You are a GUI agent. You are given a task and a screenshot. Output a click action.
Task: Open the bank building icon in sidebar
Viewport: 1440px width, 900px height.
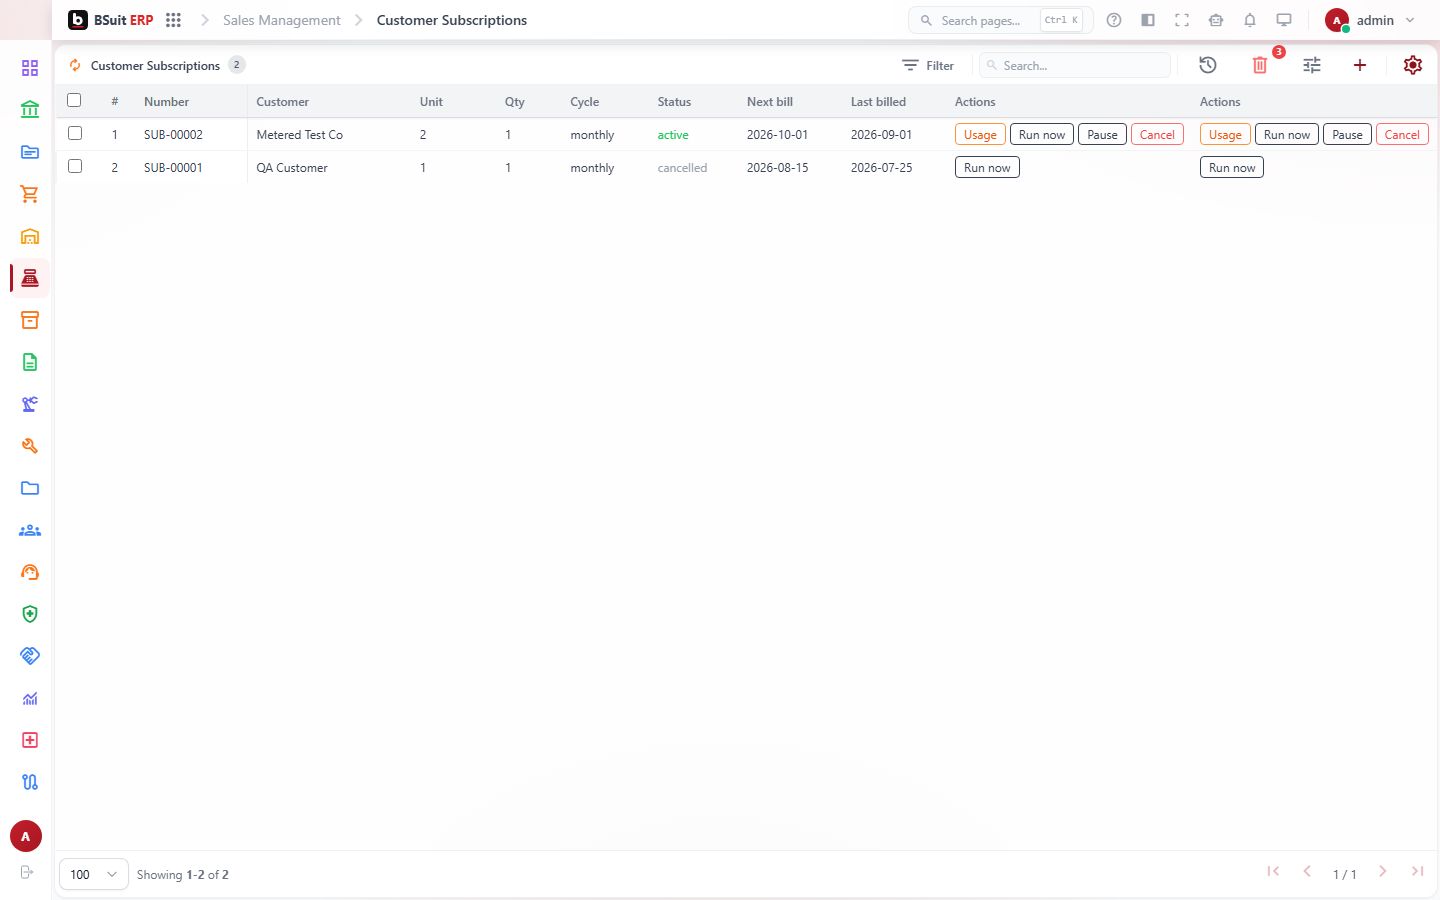30,110
